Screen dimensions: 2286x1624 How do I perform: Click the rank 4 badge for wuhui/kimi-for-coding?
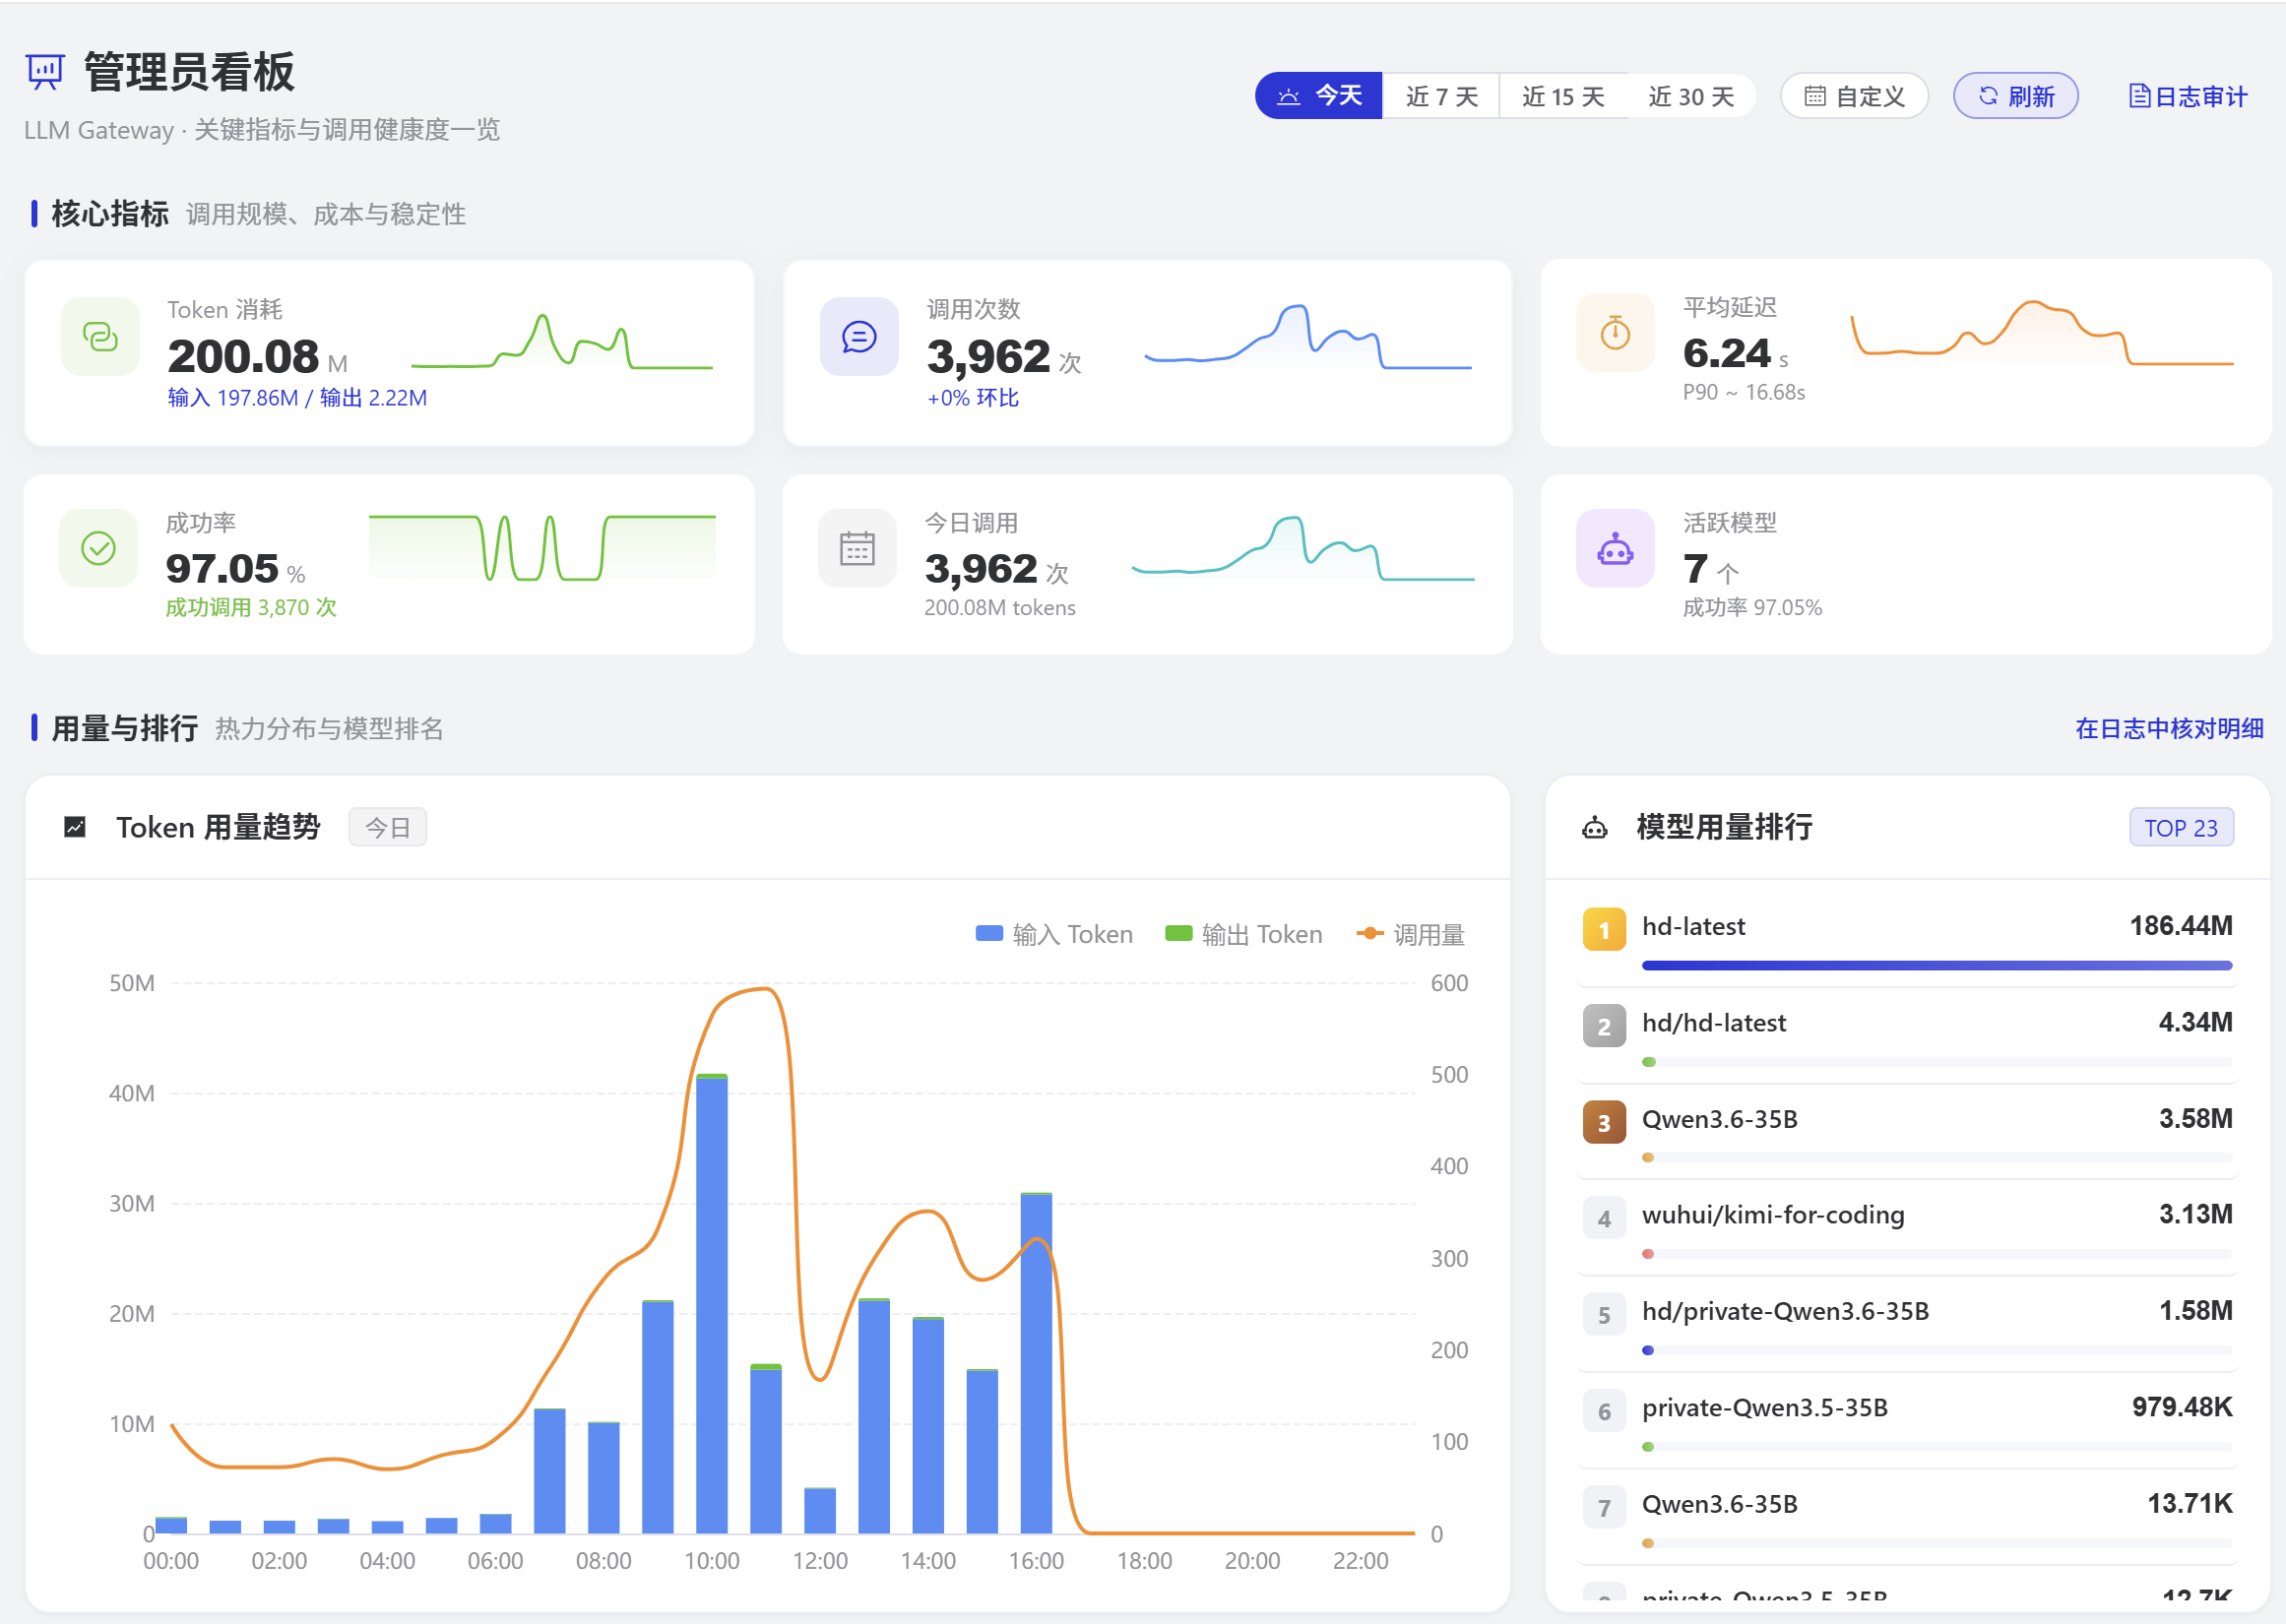pyautogui.click(x=1604, y=1218)
